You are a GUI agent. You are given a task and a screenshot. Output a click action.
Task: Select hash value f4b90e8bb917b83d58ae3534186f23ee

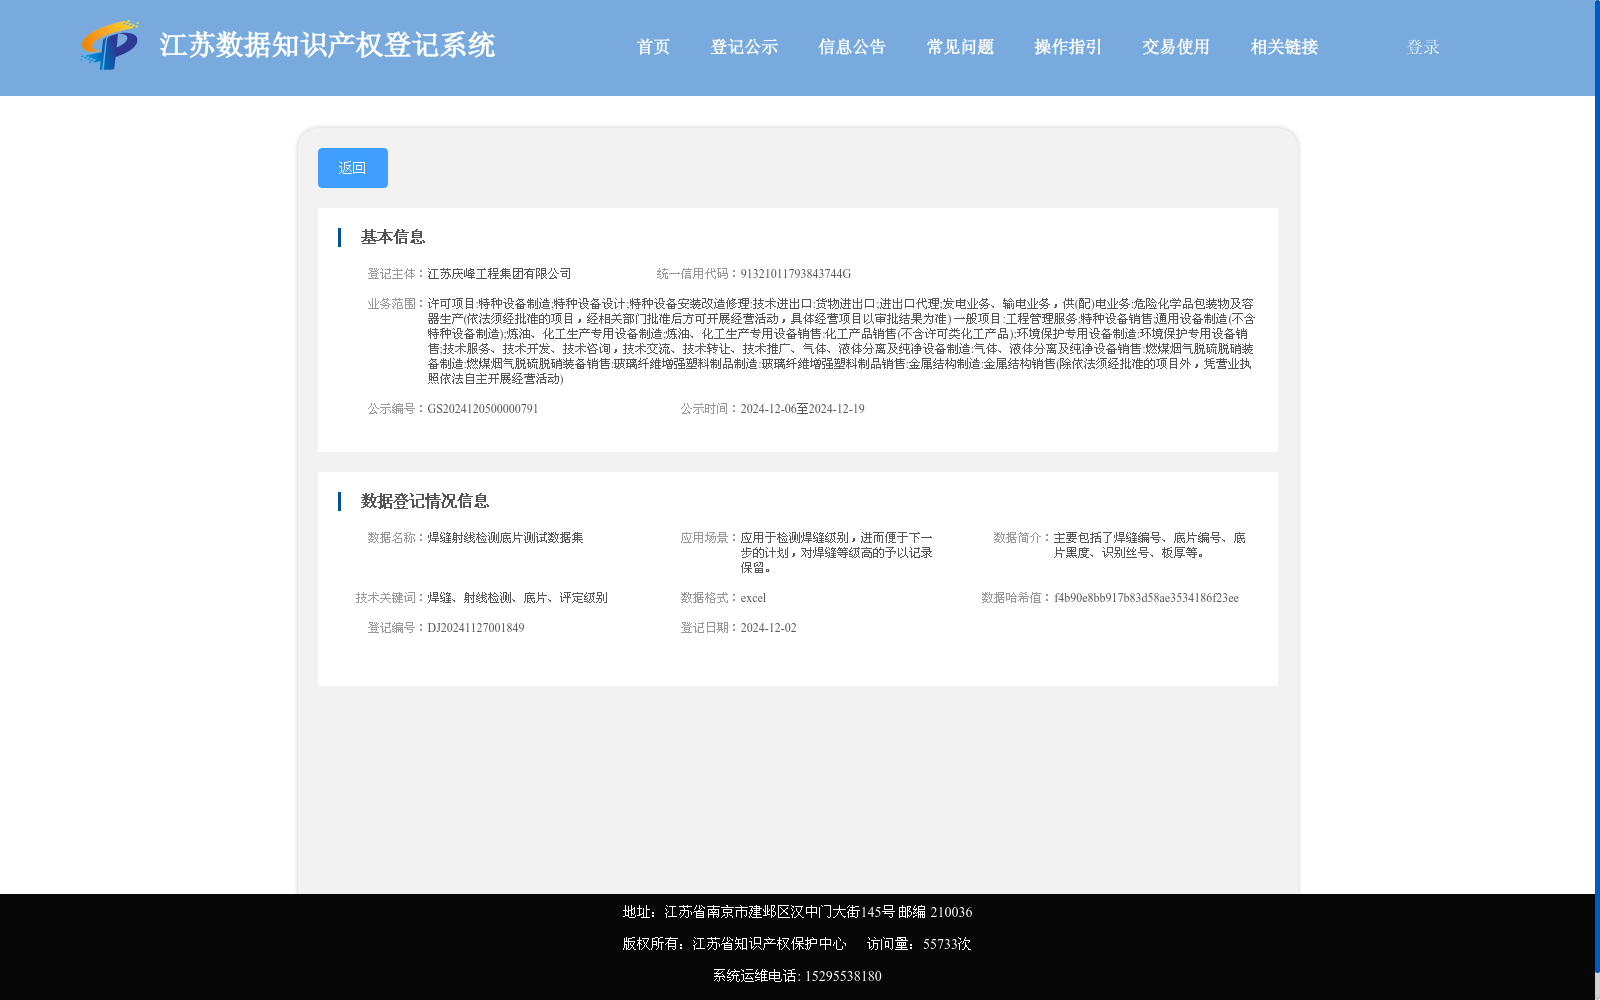tap(1146, 598)
